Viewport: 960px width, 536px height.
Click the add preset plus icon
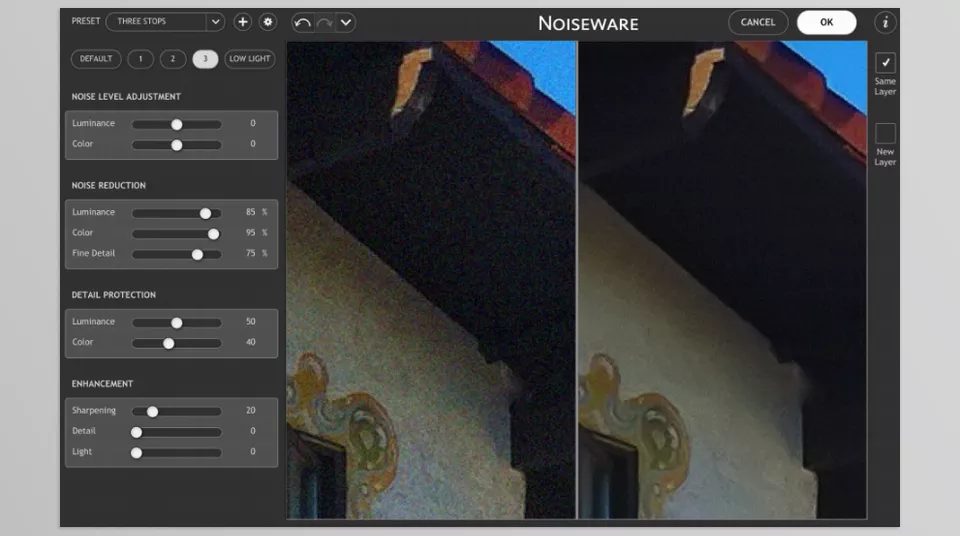pos(242,22)
